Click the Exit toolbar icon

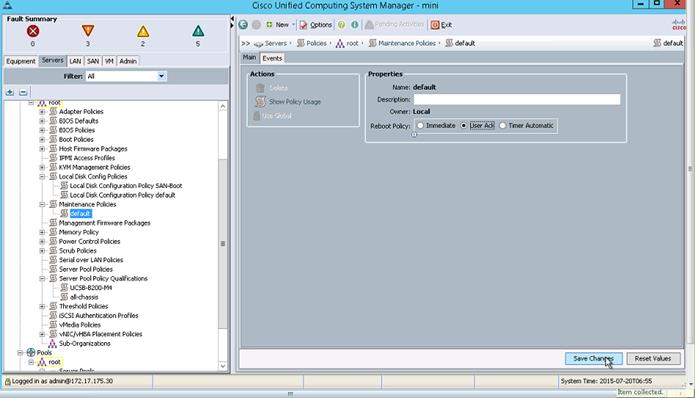coord(435,25)
